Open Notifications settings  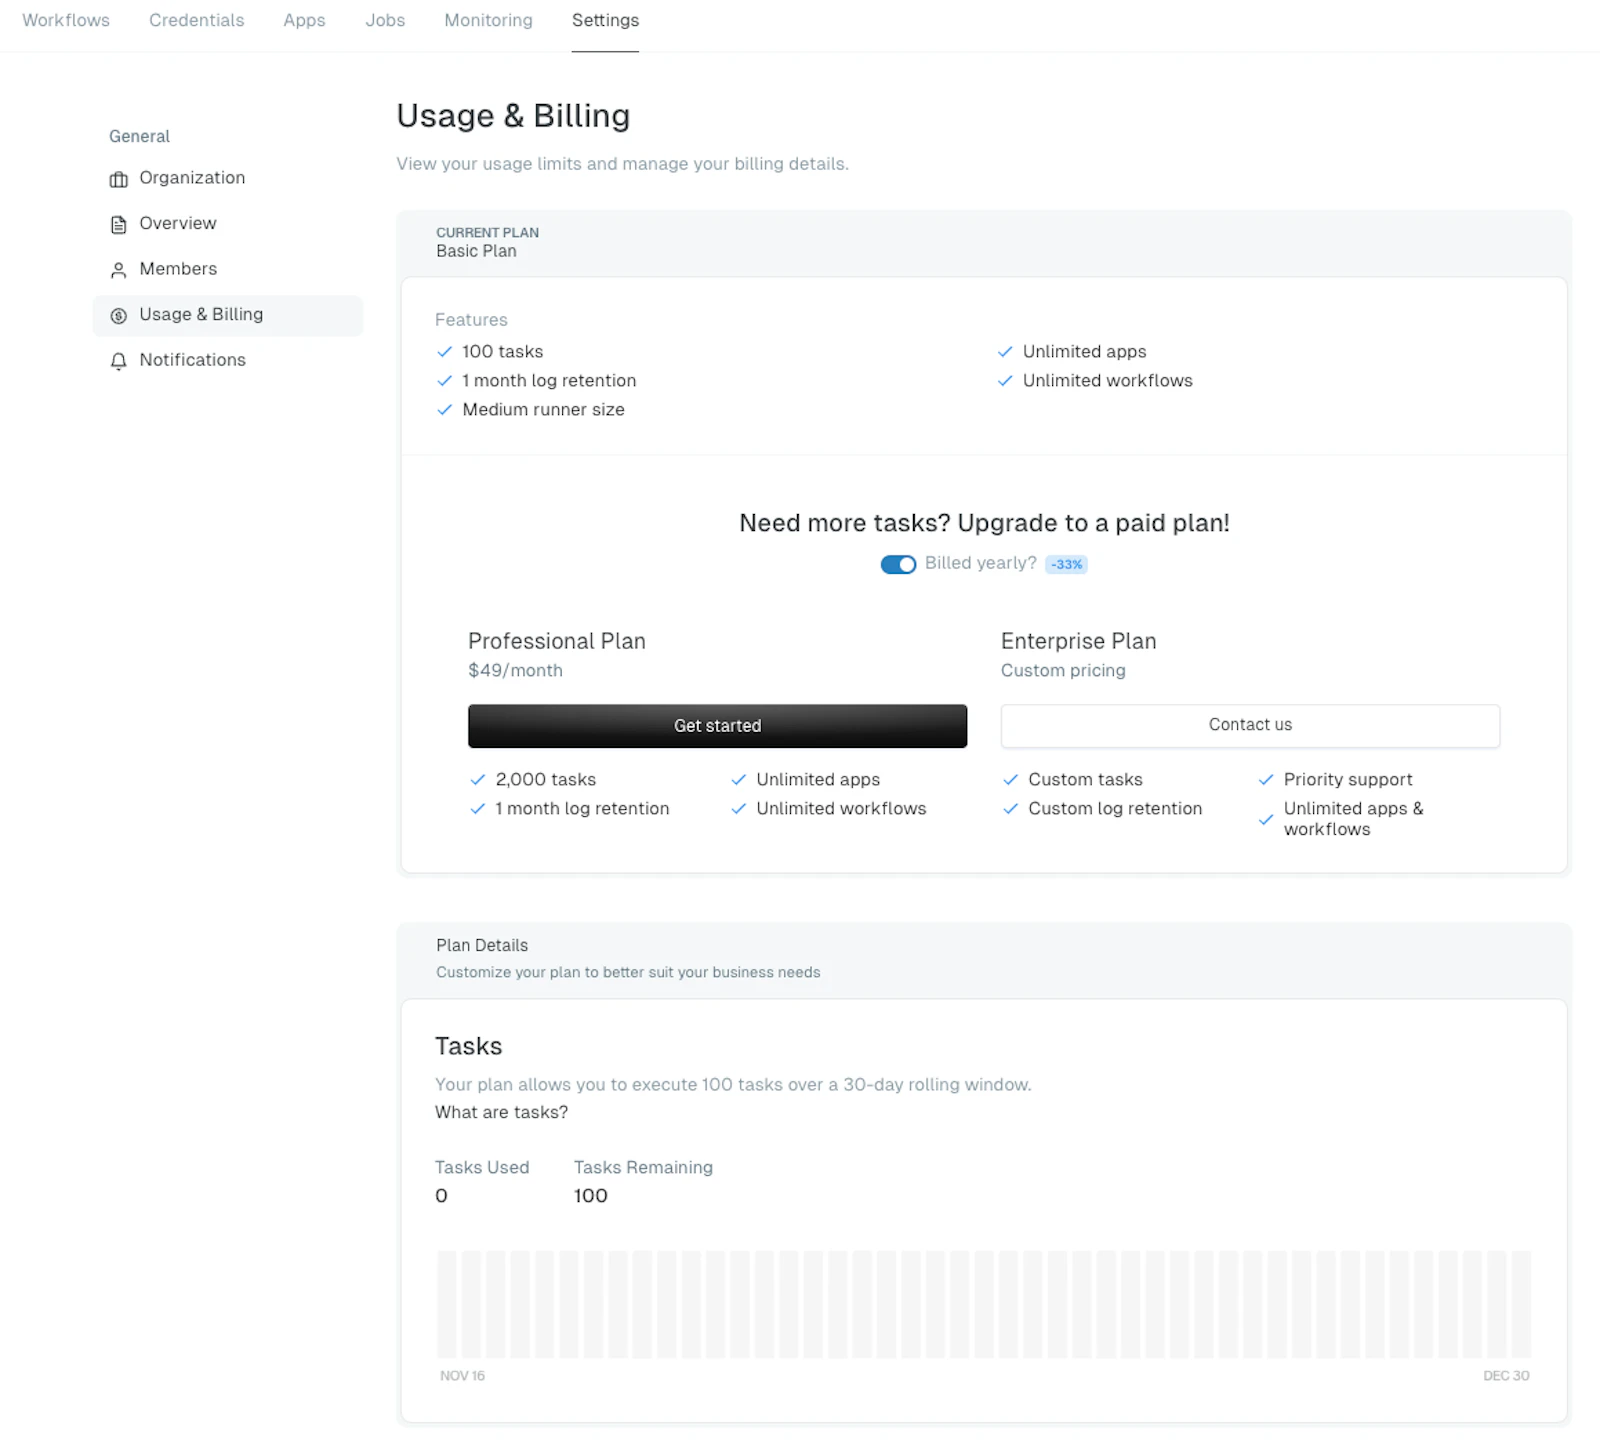(228, 360)
